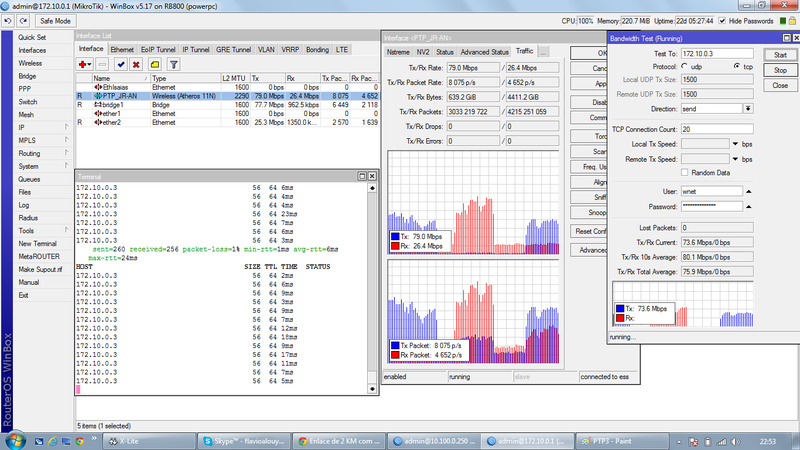Select the EthIsaias interface row
Viewport: 800px width, 450px height.
(227, 87)
